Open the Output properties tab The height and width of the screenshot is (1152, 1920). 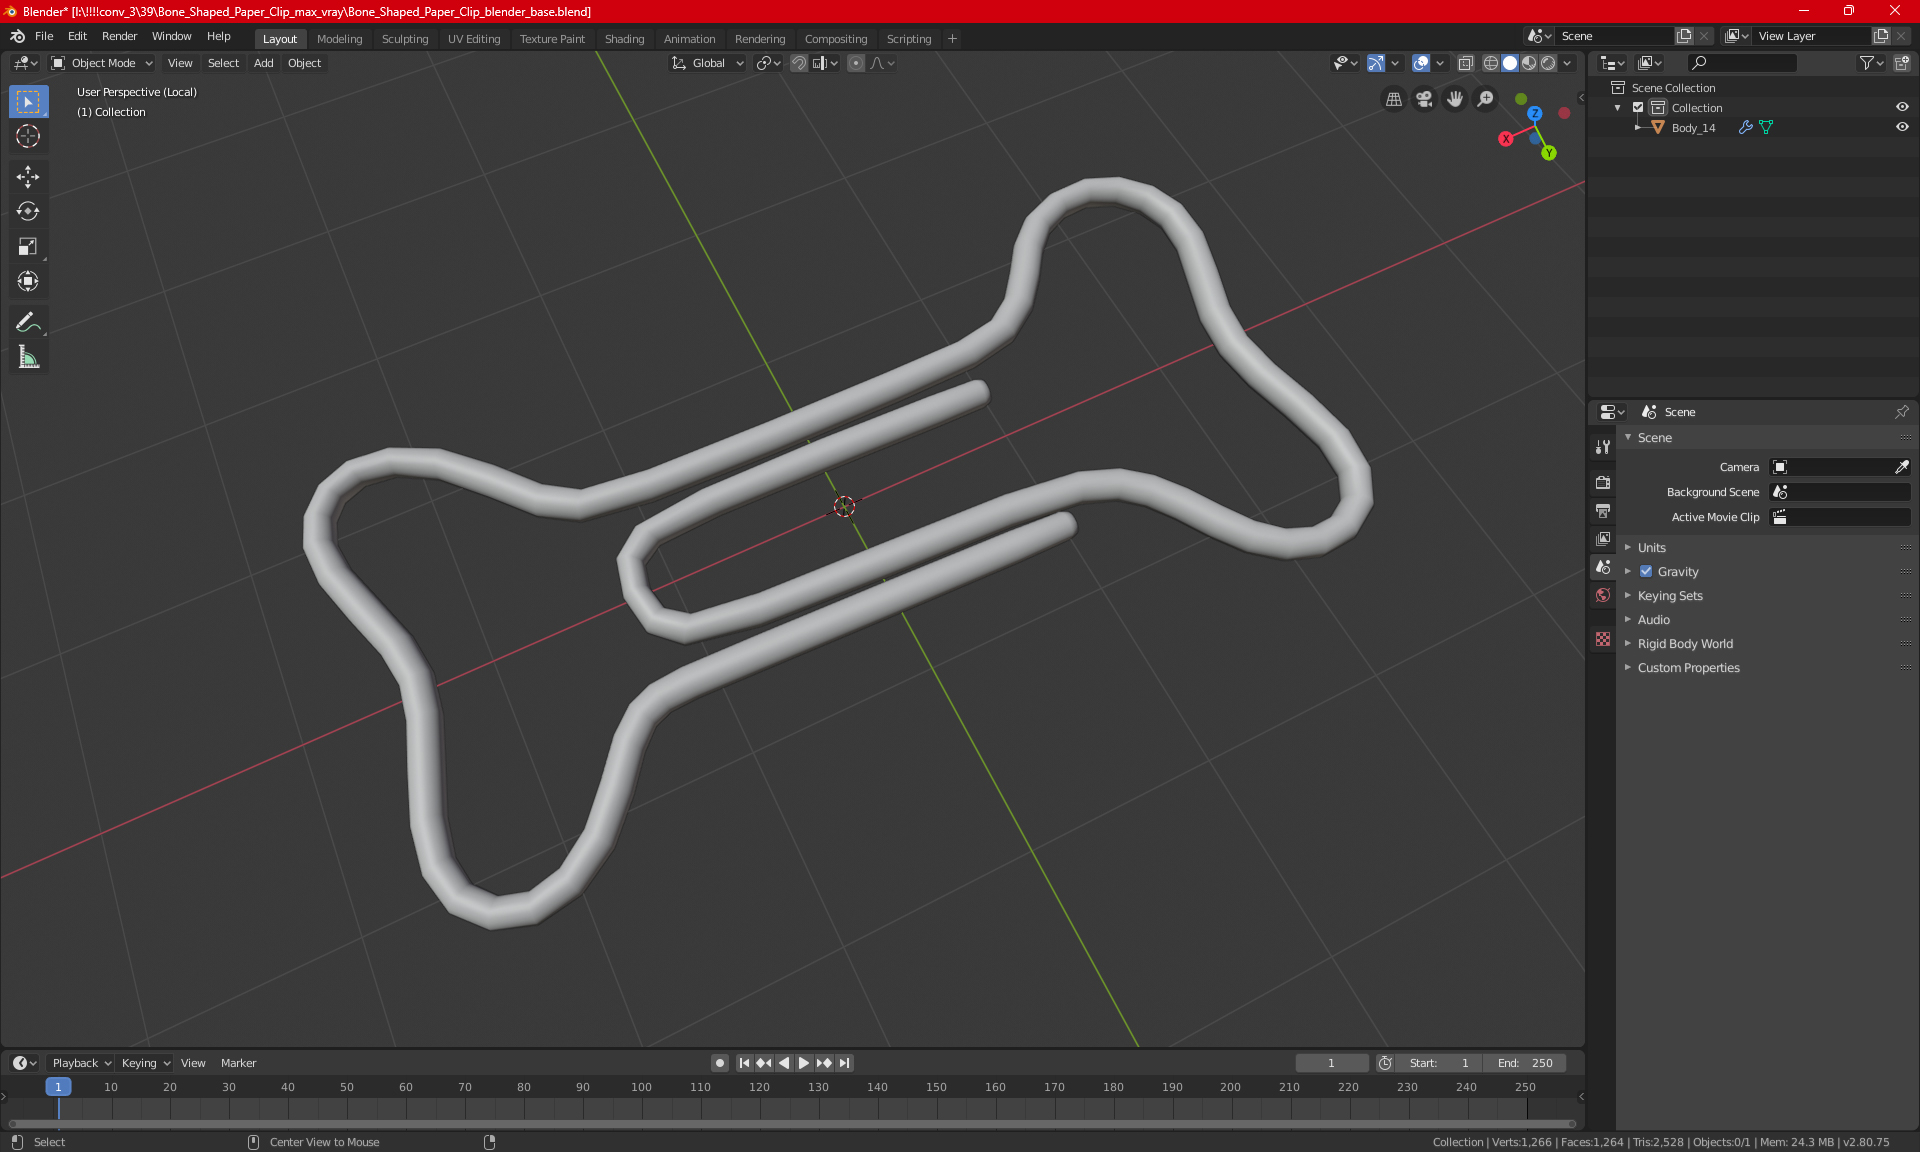coord(1603,511)
